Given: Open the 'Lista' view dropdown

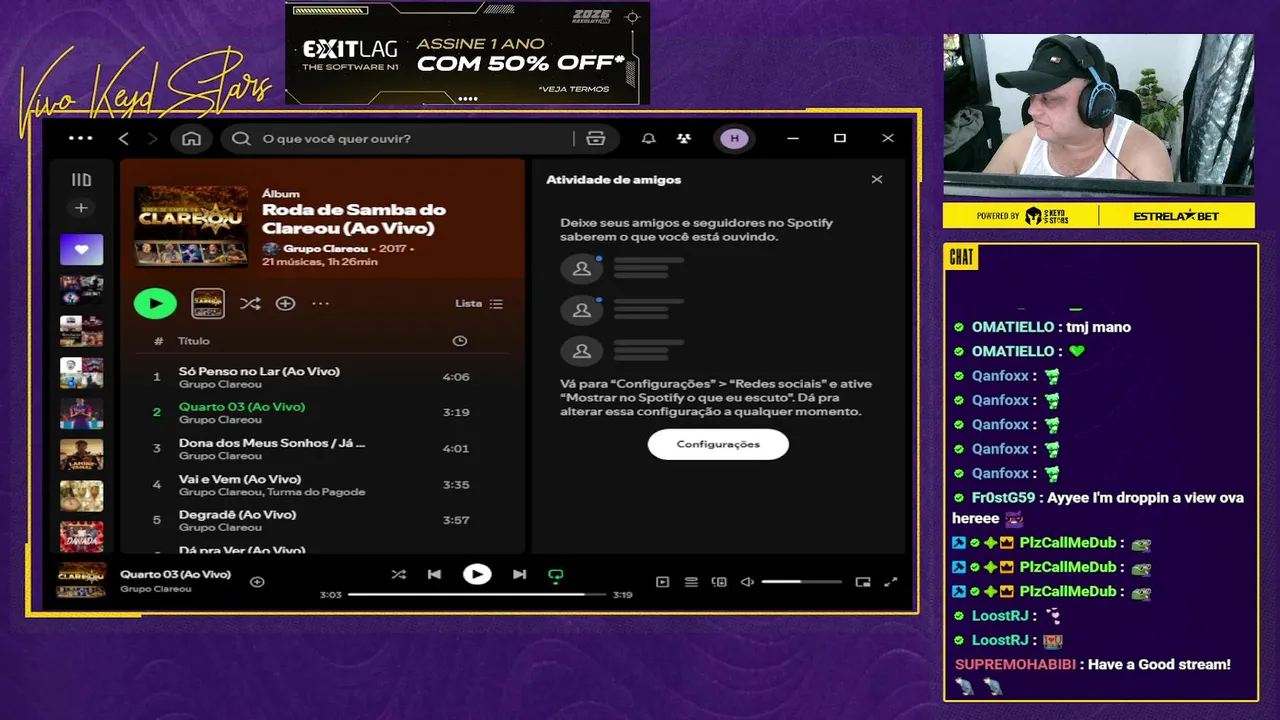Looking at the screenshot, I should 479,303.
